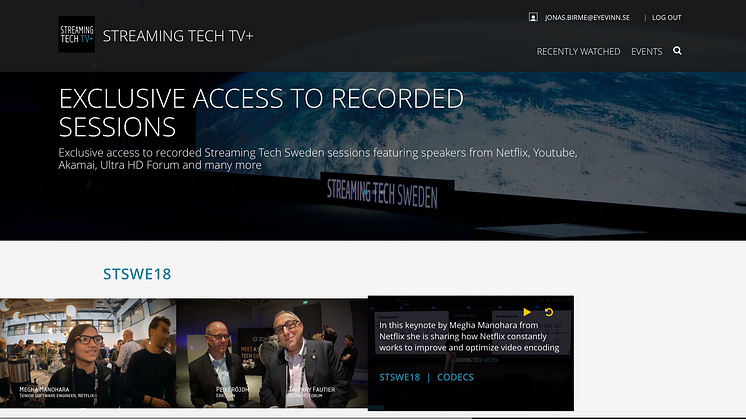746x419 pixels.
Task: Click Megha Manohara's name caption
Action: (46, 389)
